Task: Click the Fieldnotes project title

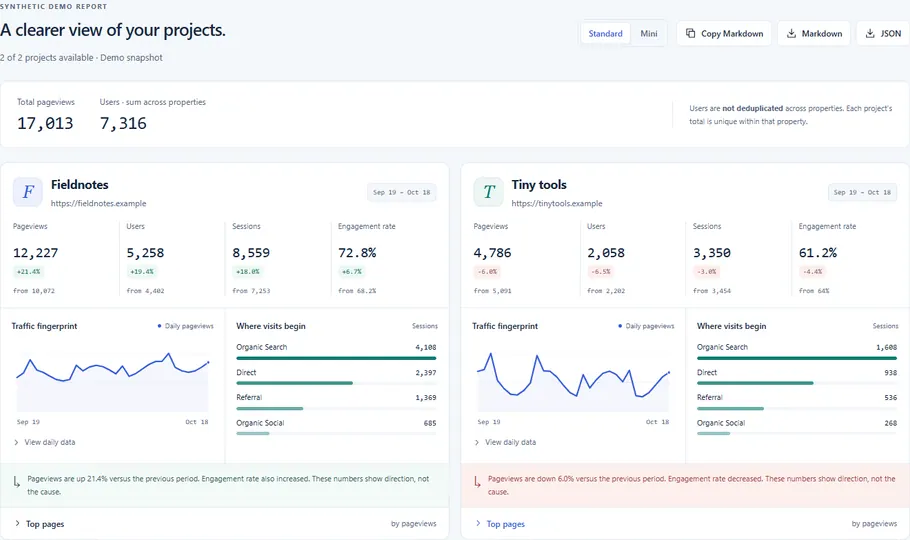Action: tap(80, 185)
